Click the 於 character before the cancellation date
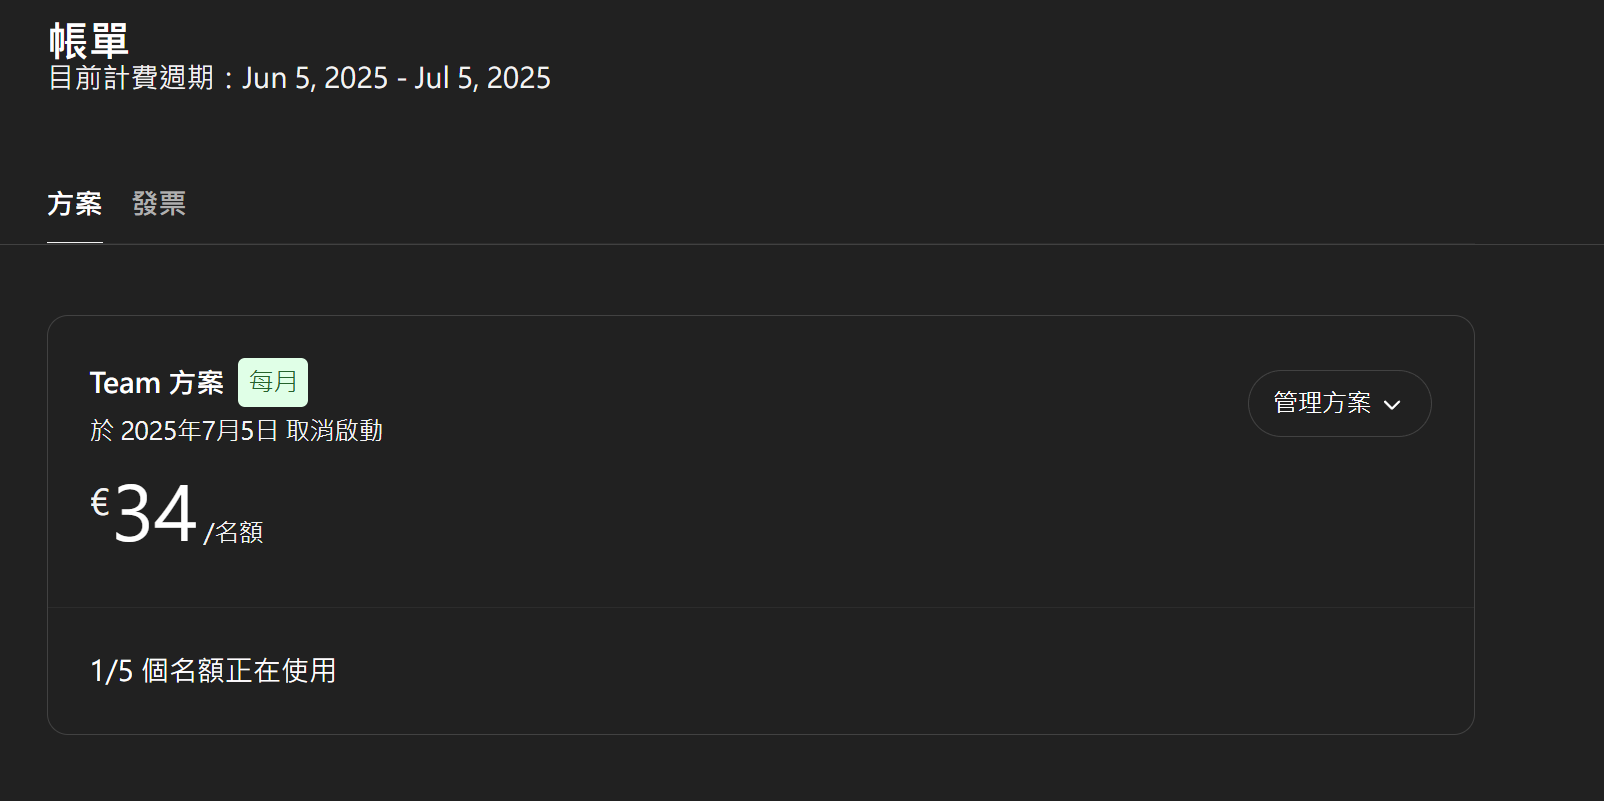1604x801 pixels. click(102, 431)
